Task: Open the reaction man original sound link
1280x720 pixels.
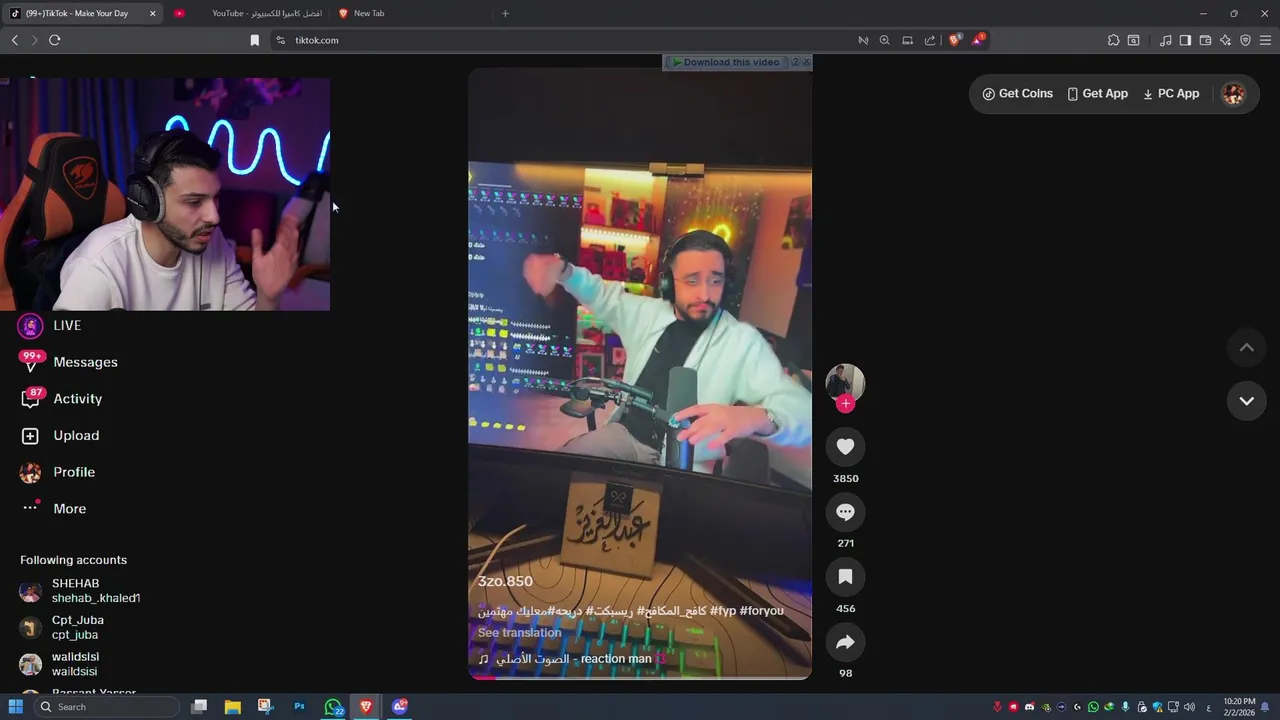Action: [x=573, y=659]
